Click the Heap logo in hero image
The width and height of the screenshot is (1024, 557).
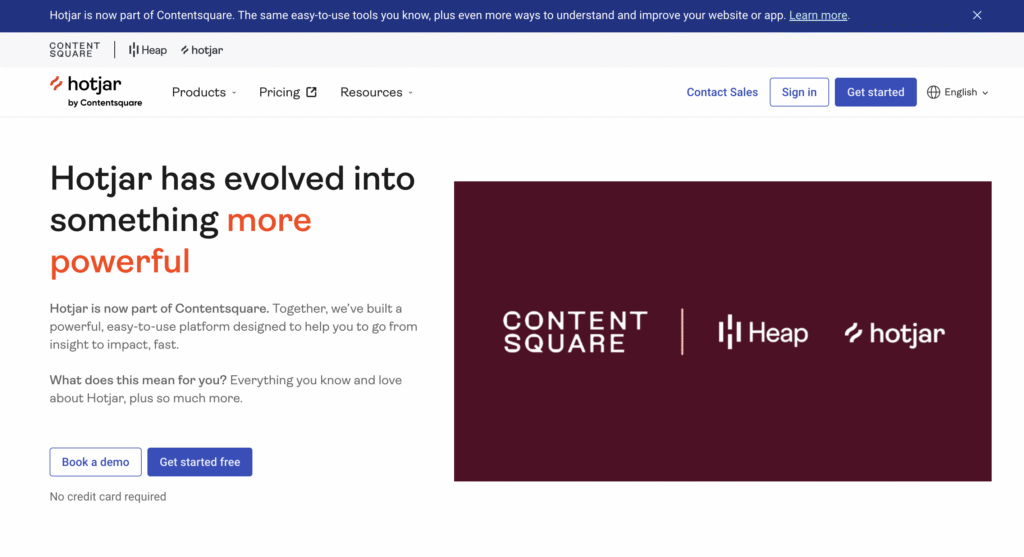pyautogui.click(x=763, y=333)
